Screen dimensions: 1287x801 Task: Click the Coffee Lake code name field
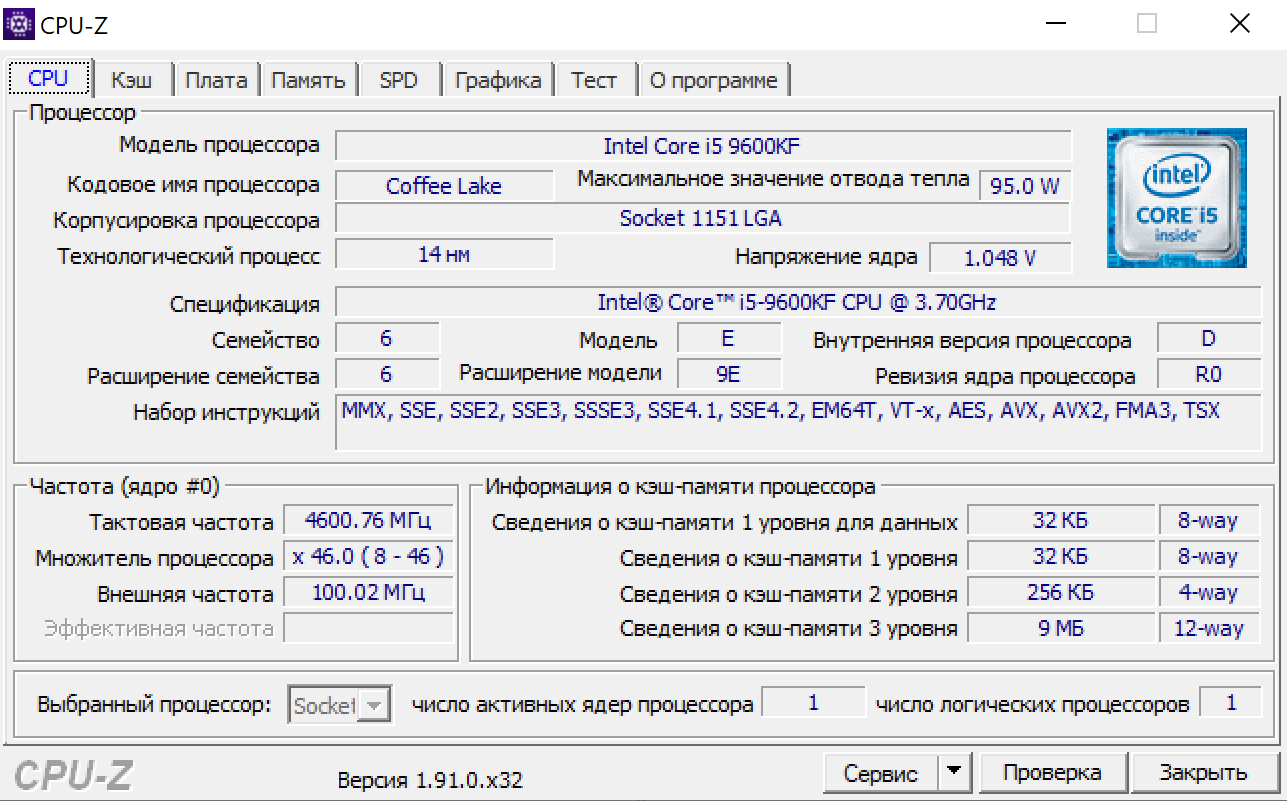coord(444,186)
